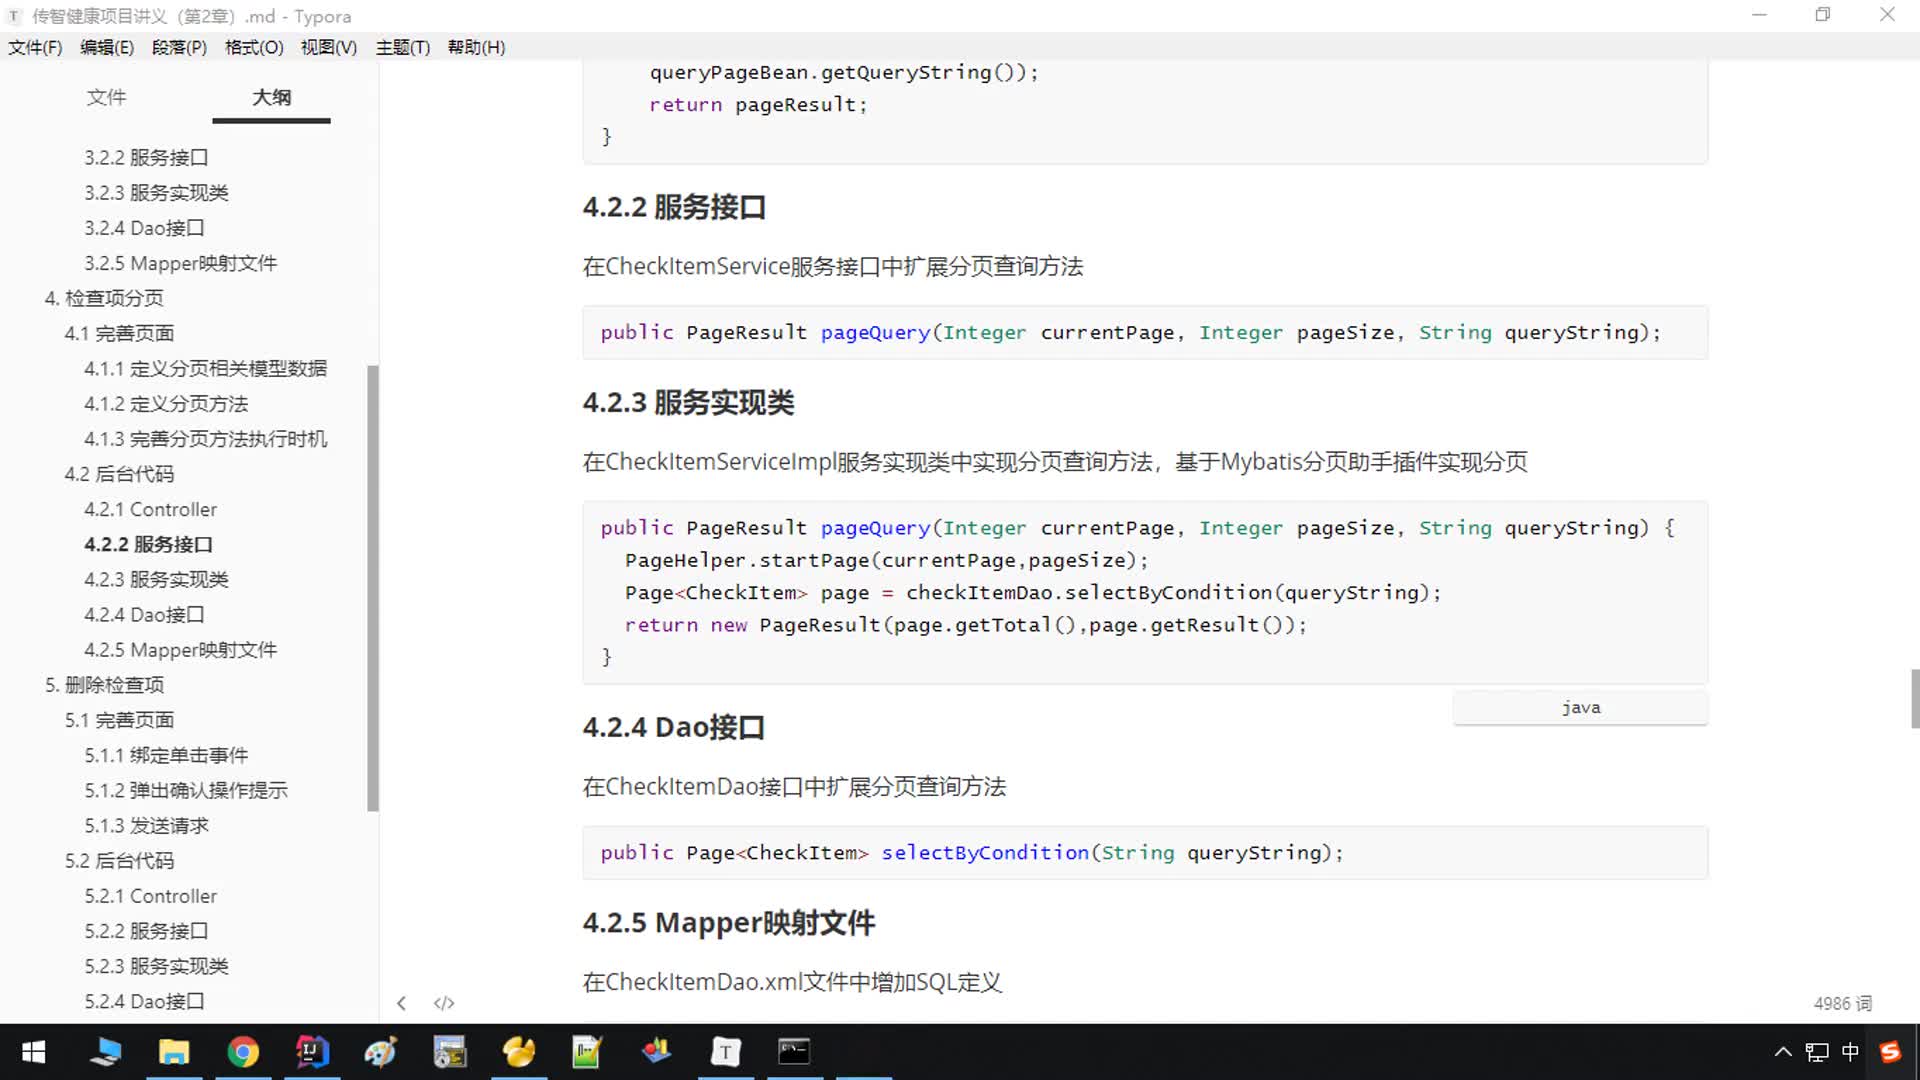The image size is (1920, 1080).
Task: Select outline item 4.1.2 定义分页方法
Action: coord(166,404)
